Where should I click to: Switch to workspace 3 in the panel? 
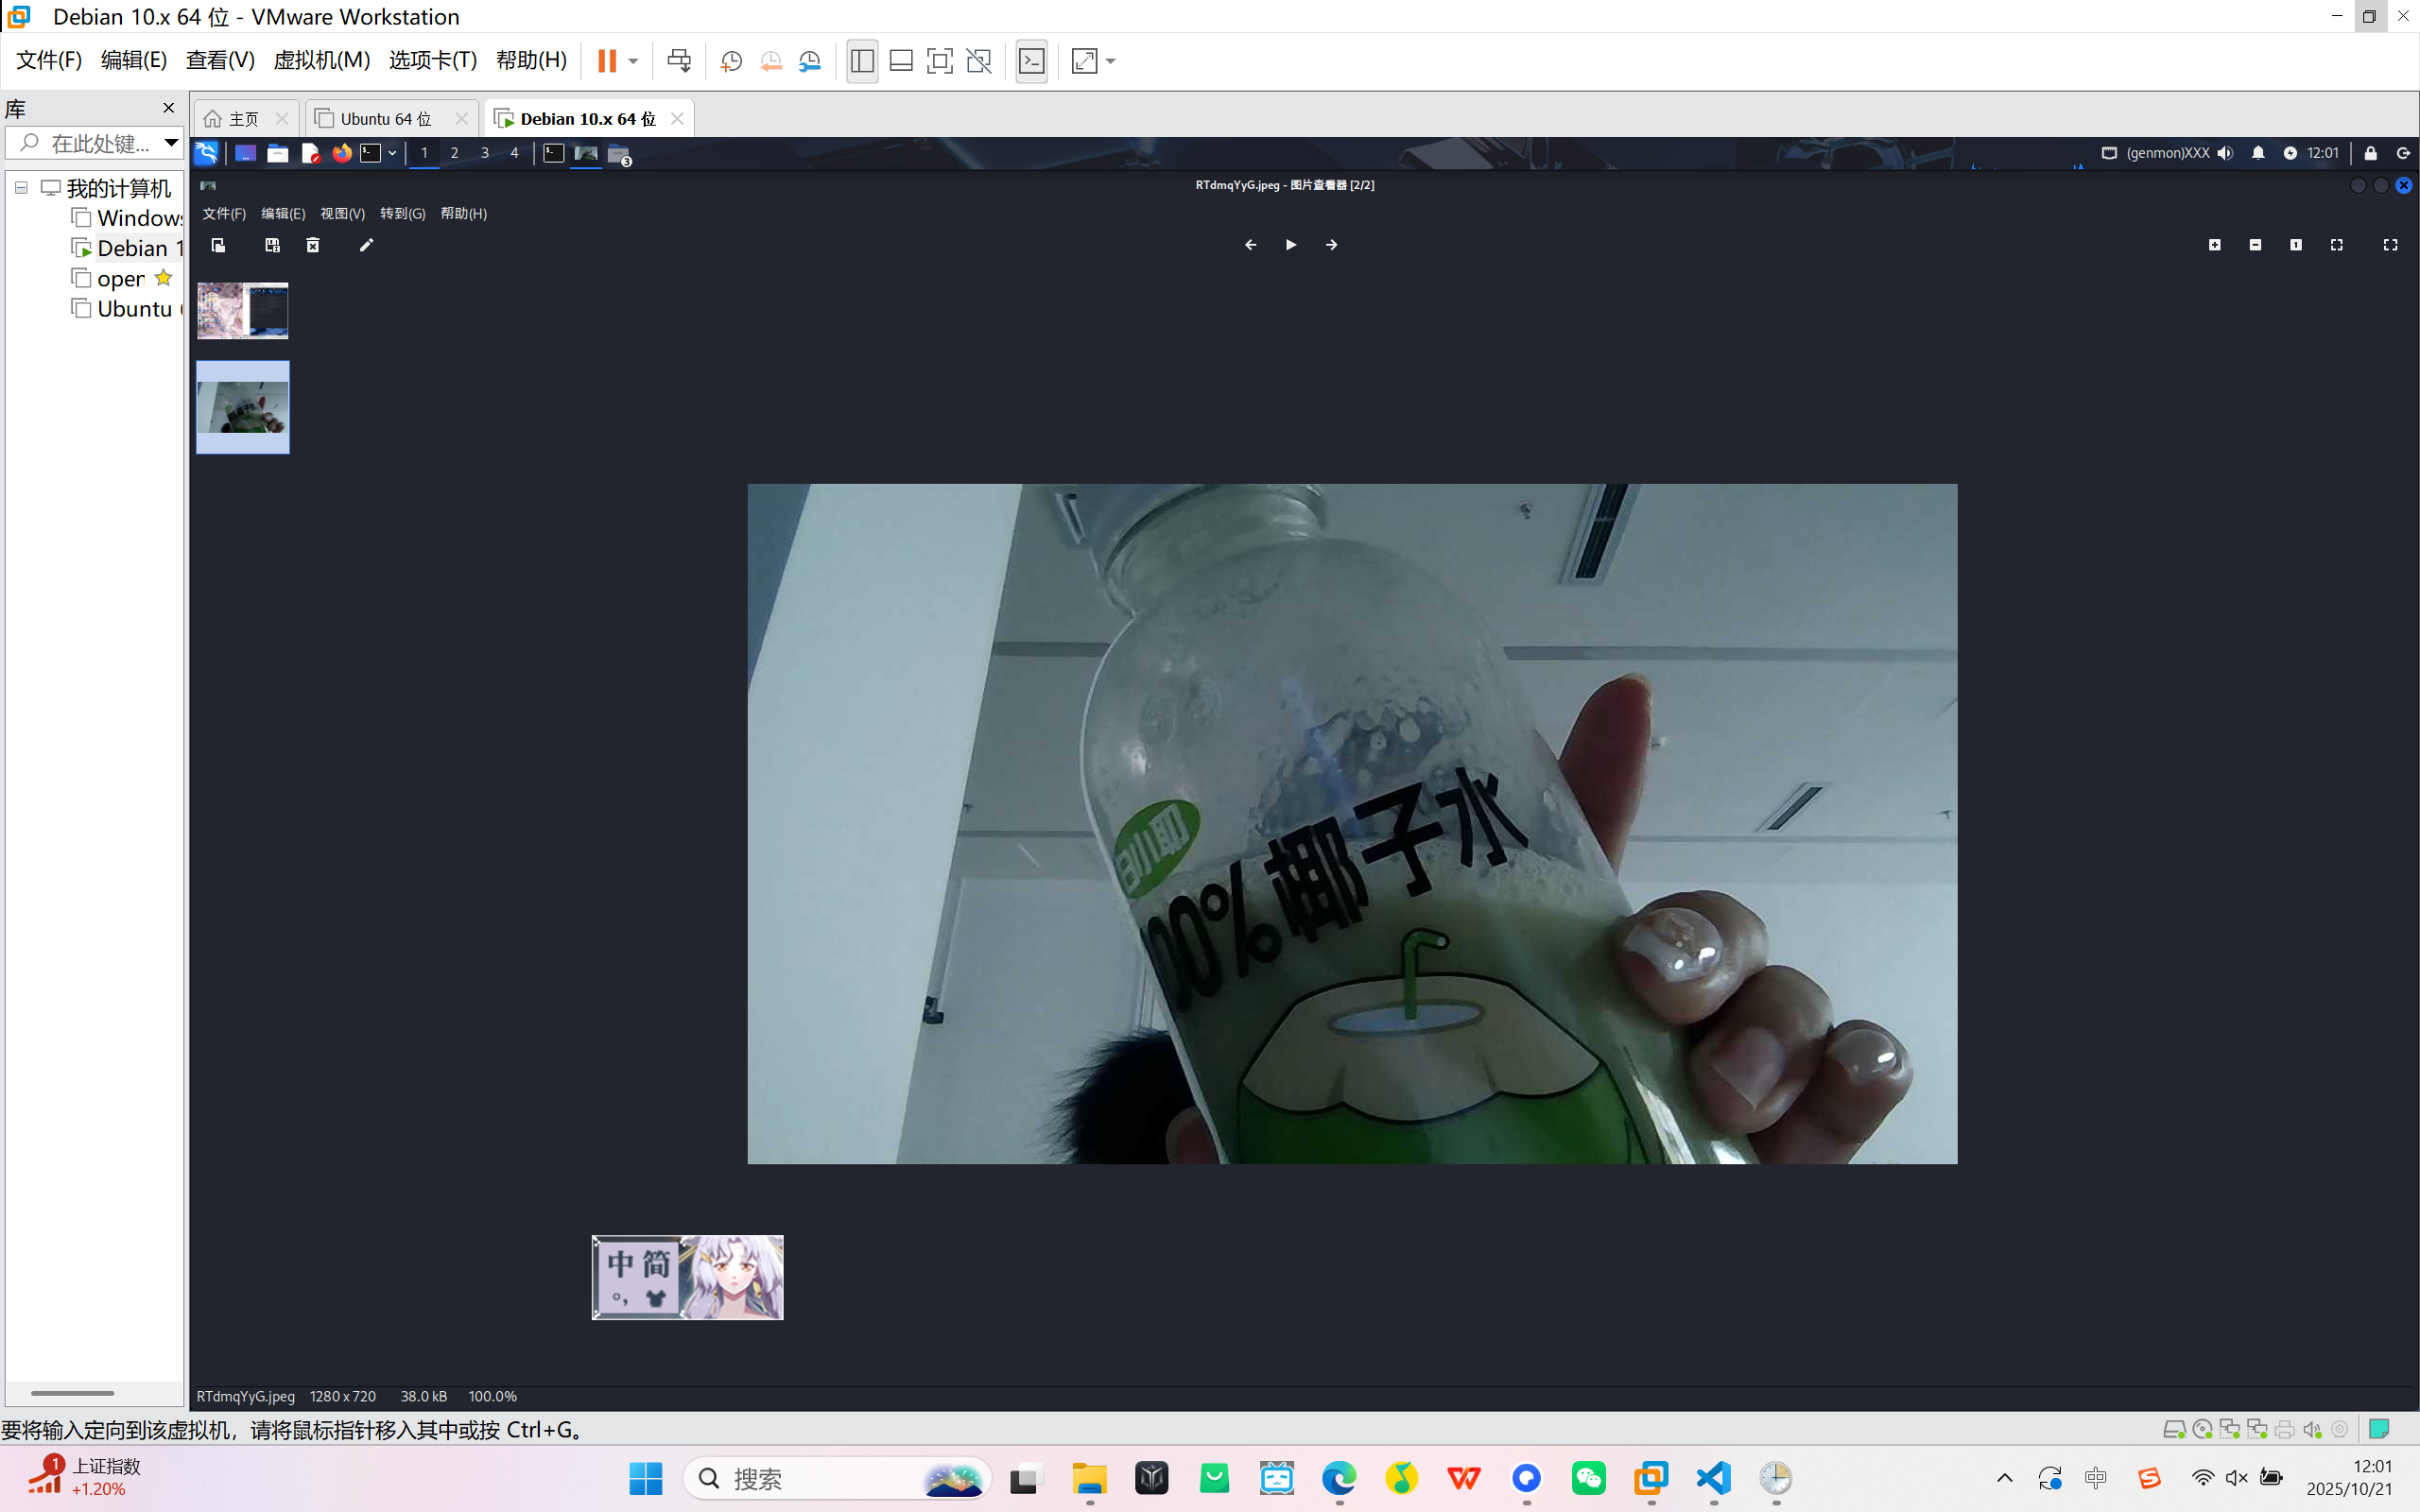pyautogui.click(x=485, y=153)
